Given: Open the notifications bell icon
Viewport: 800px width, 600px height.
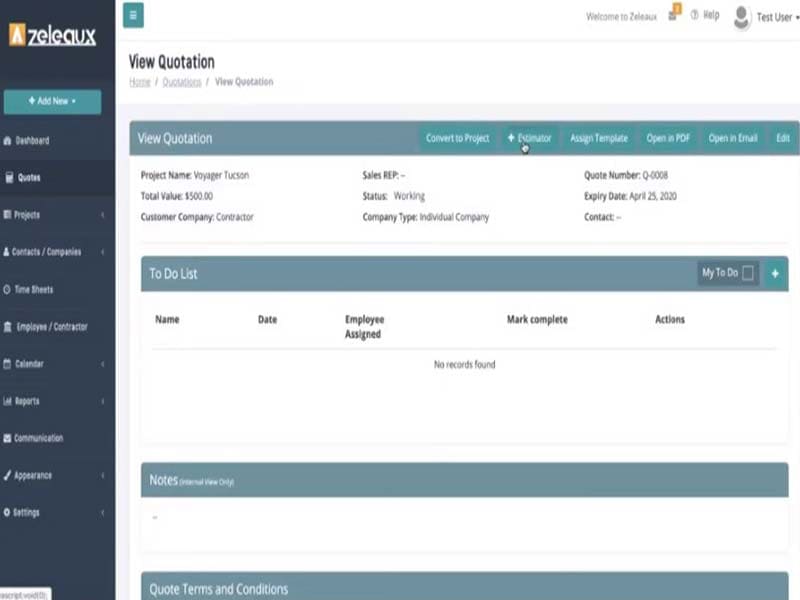Looking at the screenshot, I should pos(674,13).
